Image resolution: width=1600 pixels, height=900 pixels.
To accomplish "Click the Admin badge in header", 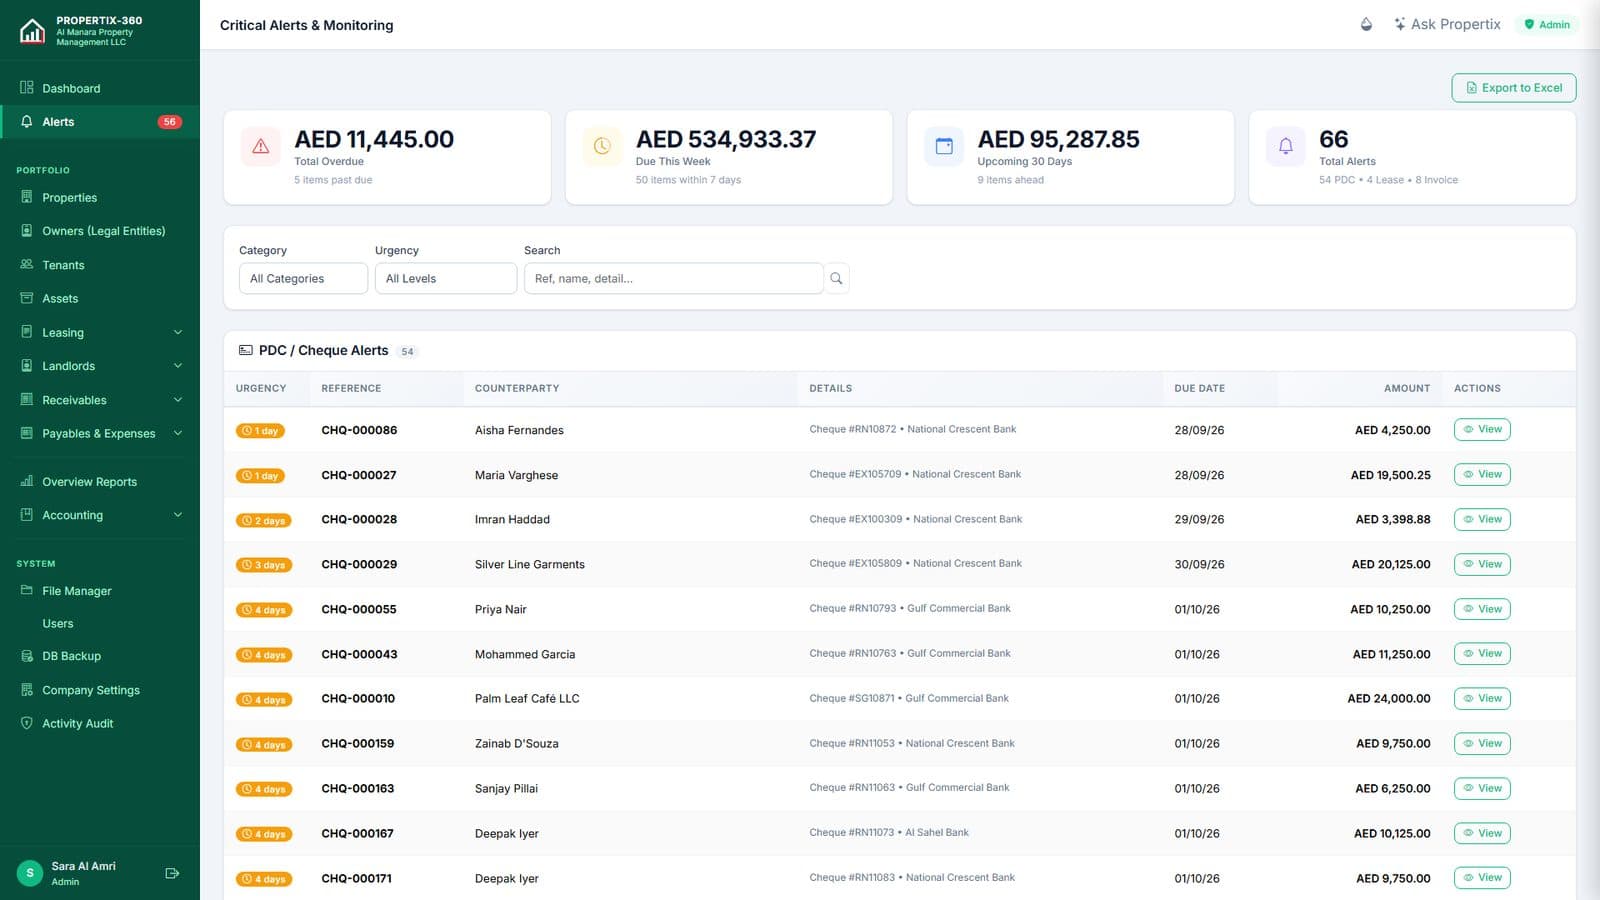I will coord(1547,24).
